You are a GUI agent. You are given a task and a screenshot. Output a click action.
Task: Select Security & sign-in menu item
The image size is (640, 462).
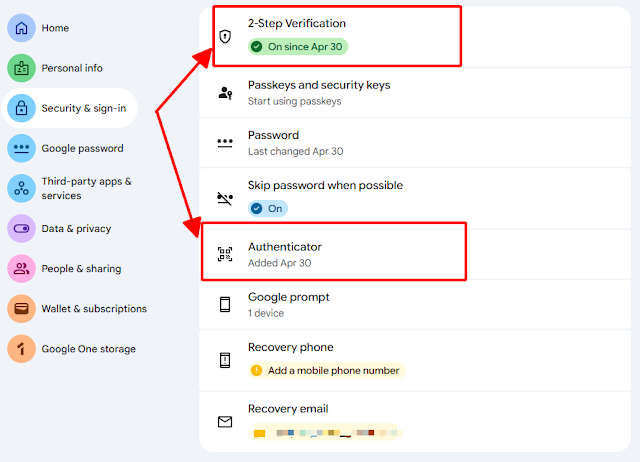(x=84, y=108)
